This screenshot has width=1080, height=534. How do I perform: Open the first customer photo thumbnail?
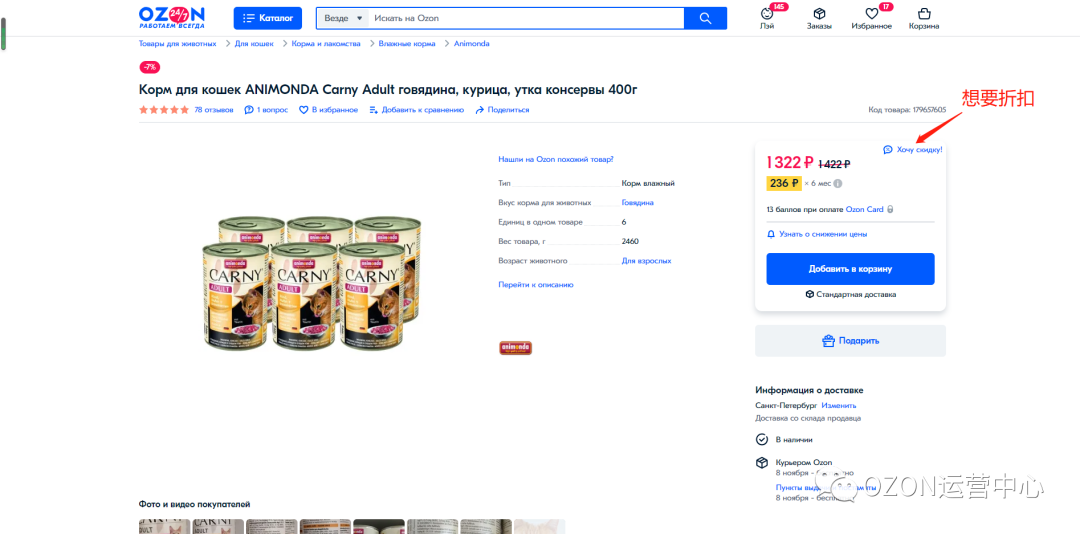pyautogui.click(x=165, y=526)
